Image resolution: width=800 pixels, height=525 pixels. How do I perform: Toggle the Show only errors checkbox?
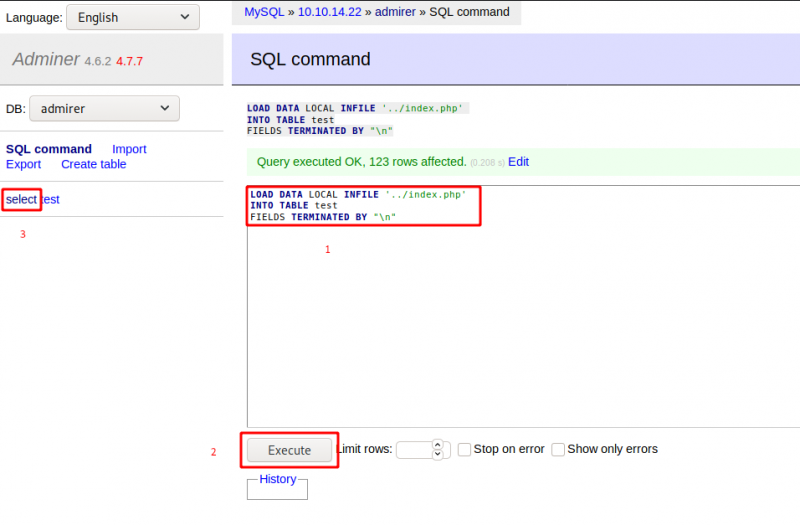[x=558, y=450]
